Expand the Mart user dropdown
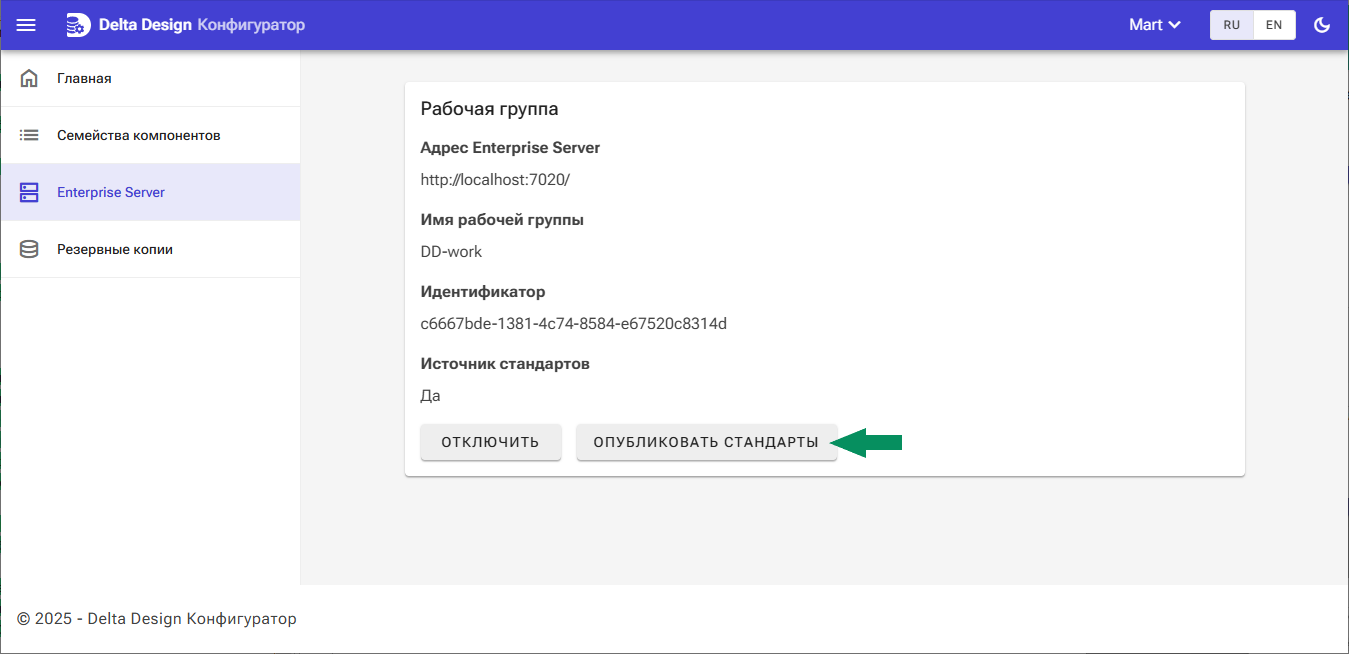1349x654 pixels. pos(1155,25)
